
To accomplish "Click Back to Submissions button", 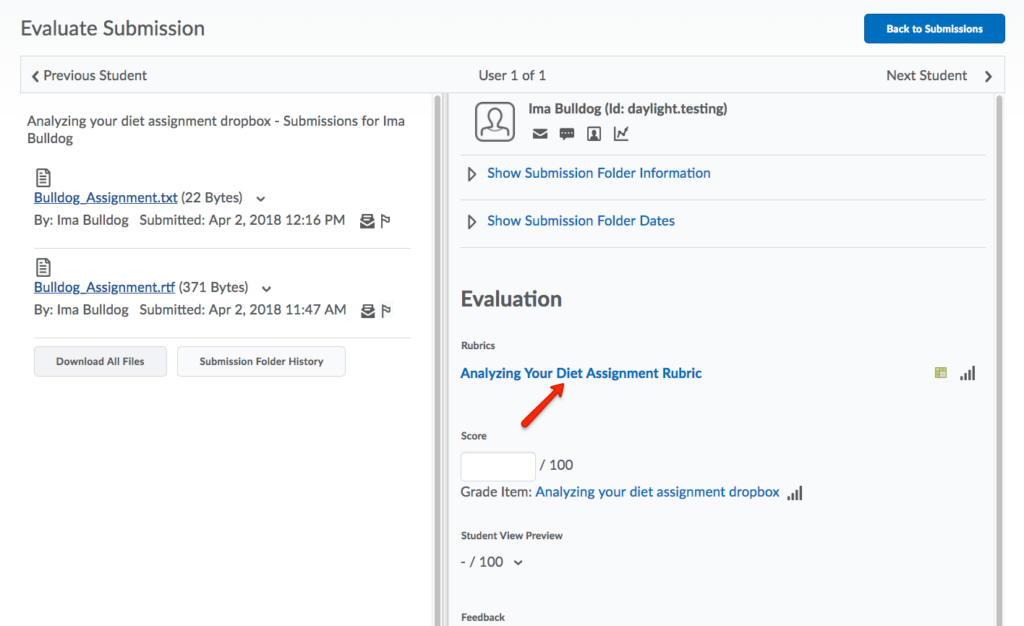I will pos(934,29).
